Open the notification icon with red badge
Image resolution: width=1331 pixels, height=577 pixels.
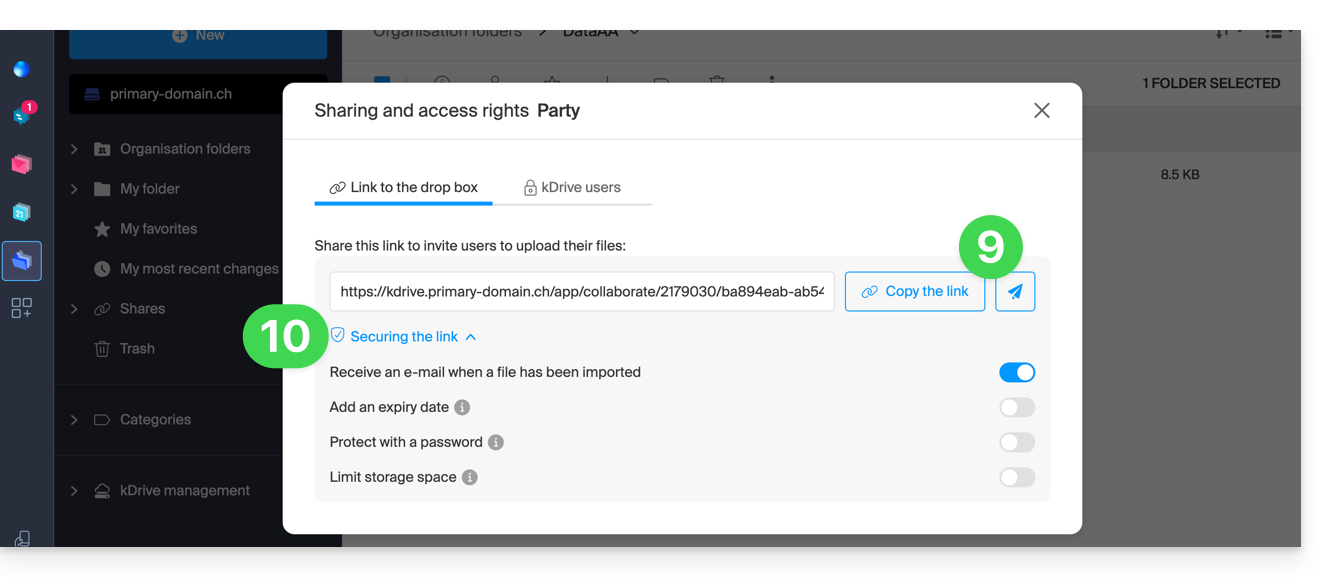tap(21, 115)
